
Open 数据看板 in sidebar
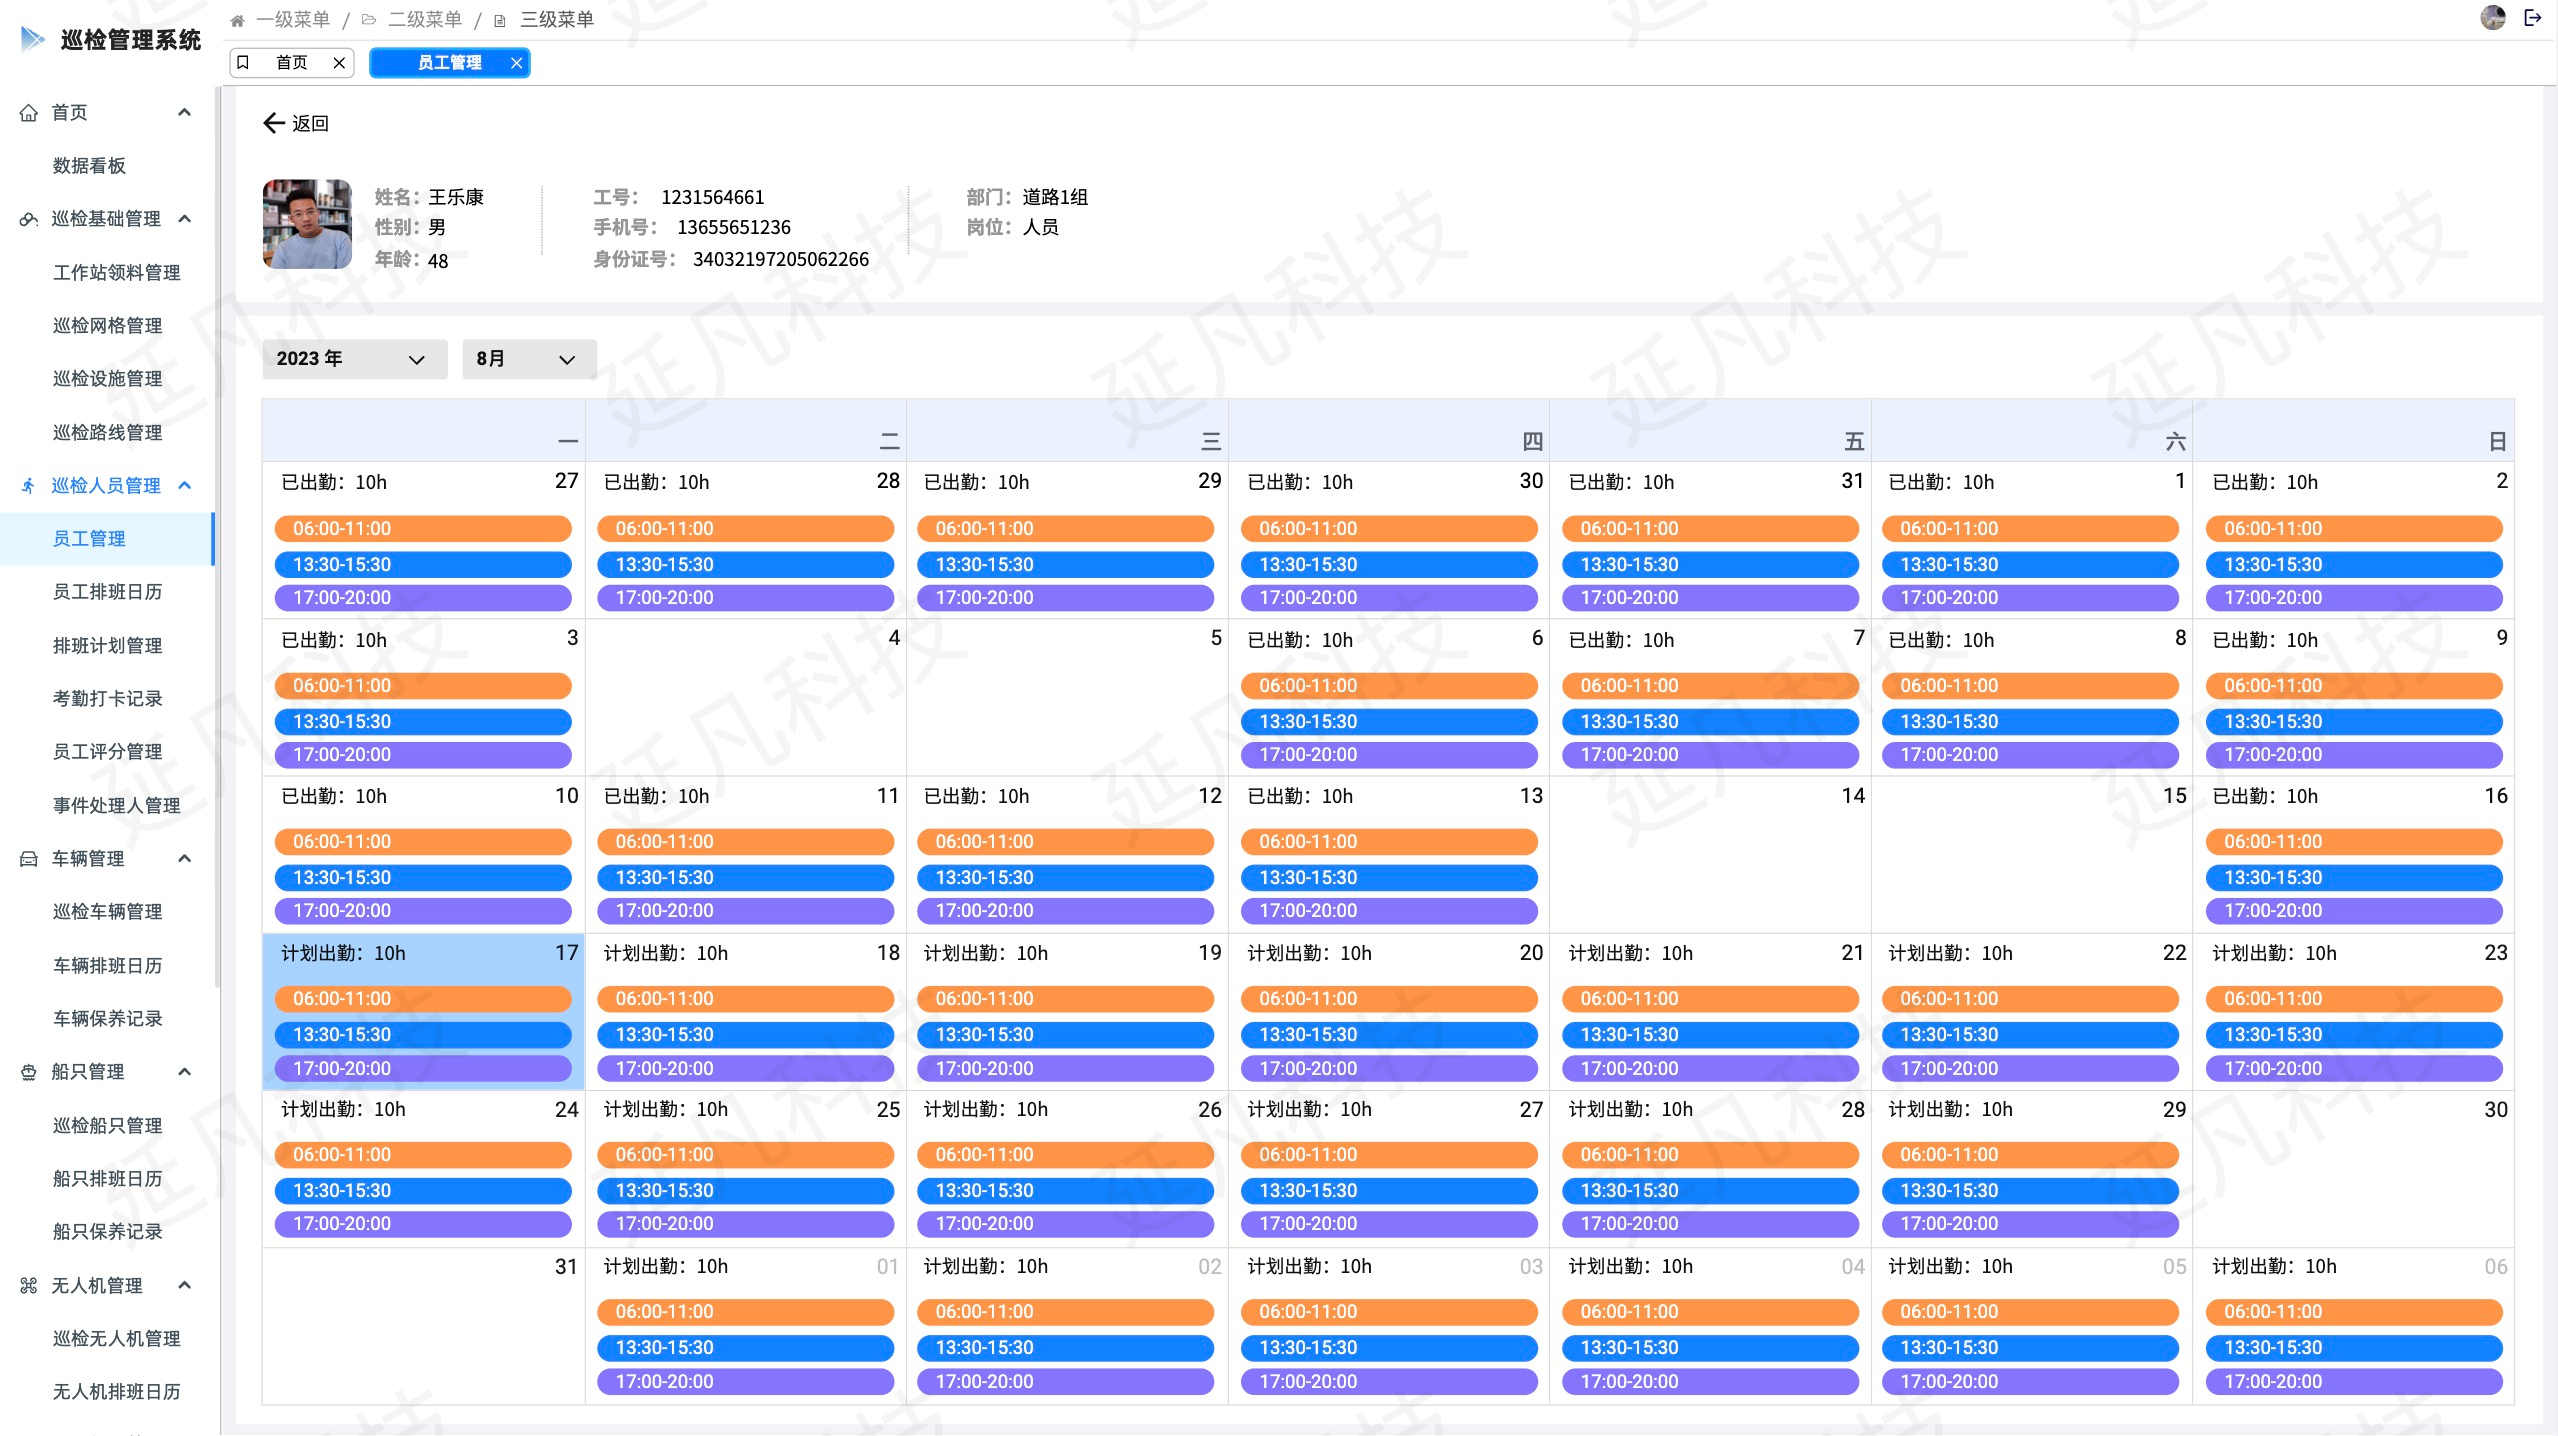[89, 166]
